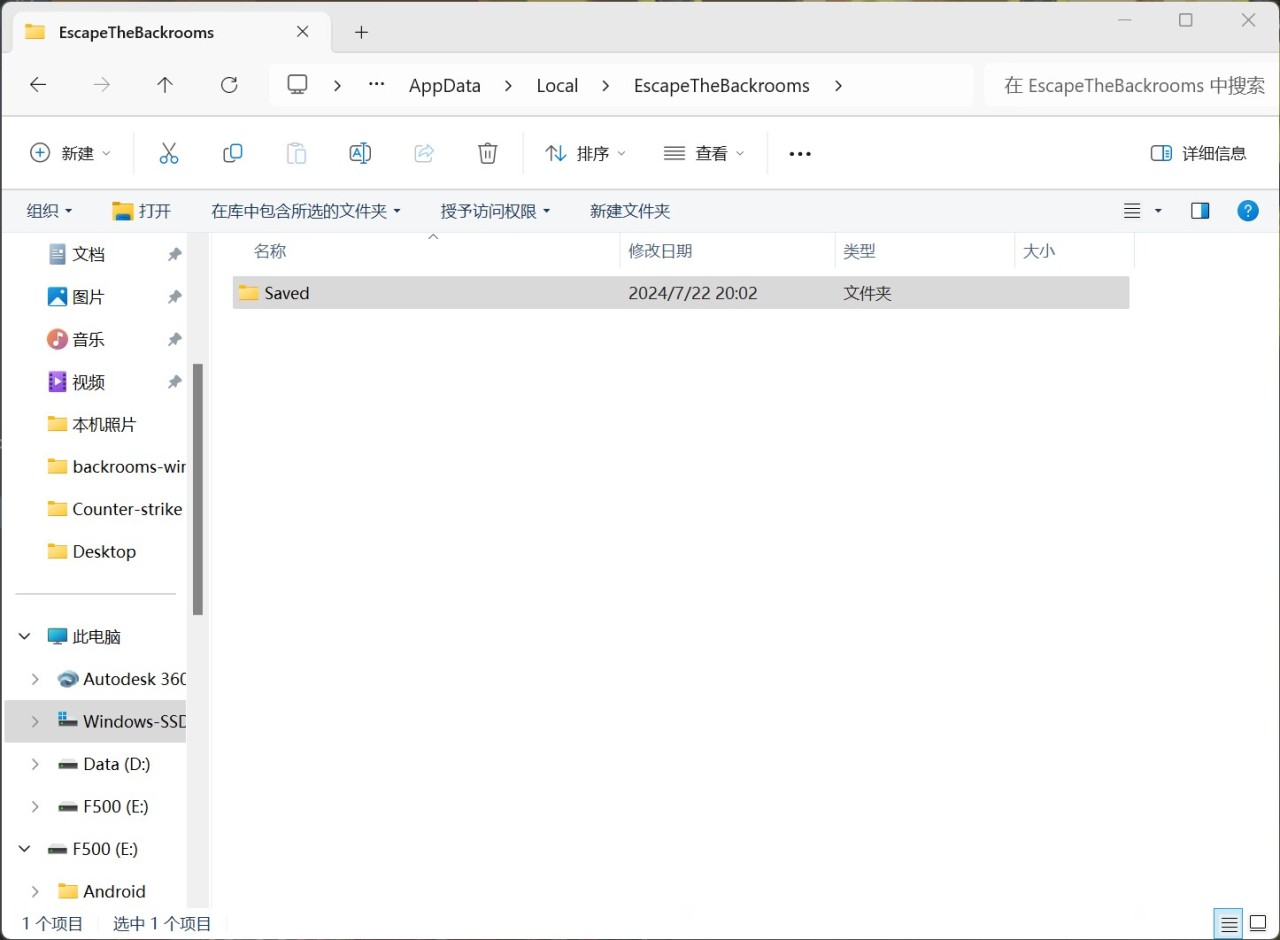Open the 排序 sort dropdown
The image size is (1280, 940).
click(x=585, y=153)
